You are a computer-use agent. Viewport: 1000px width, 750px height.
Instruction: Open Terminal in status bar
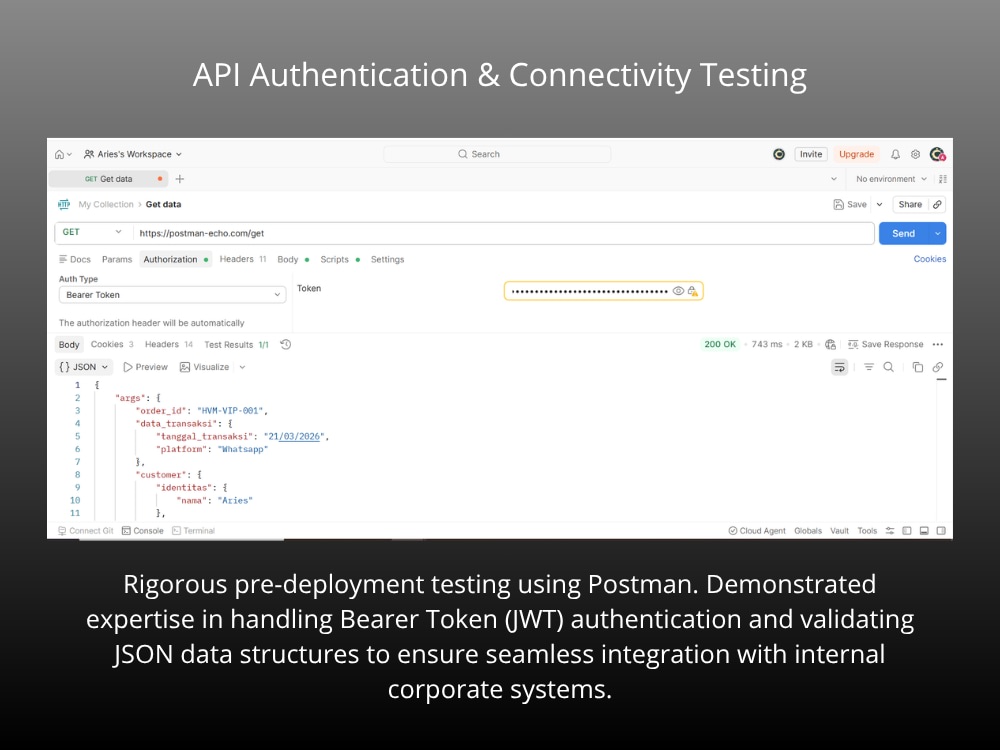[194, 531]
